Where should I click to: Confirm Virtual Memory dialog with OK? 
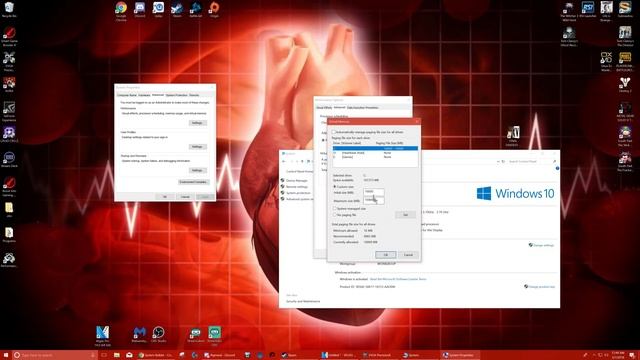coord(385,255)
